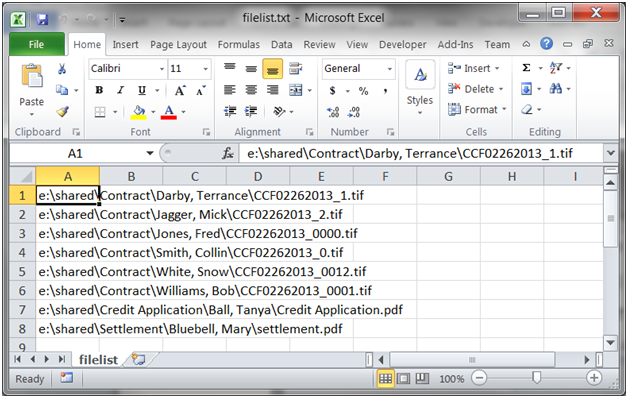
Task: Apply red Font Color
Action: pyautogui.click(x=169, y=112)
